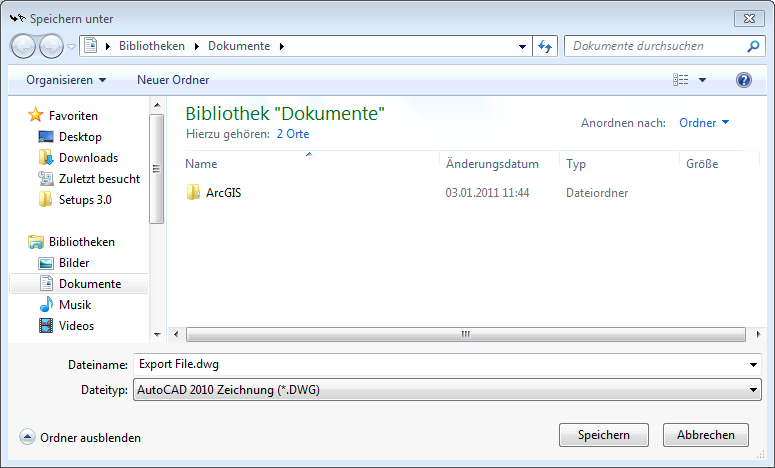Screen dimensions: 775x468
Task: Click the refresh button beside the address bar
Action: coord(546,46)
